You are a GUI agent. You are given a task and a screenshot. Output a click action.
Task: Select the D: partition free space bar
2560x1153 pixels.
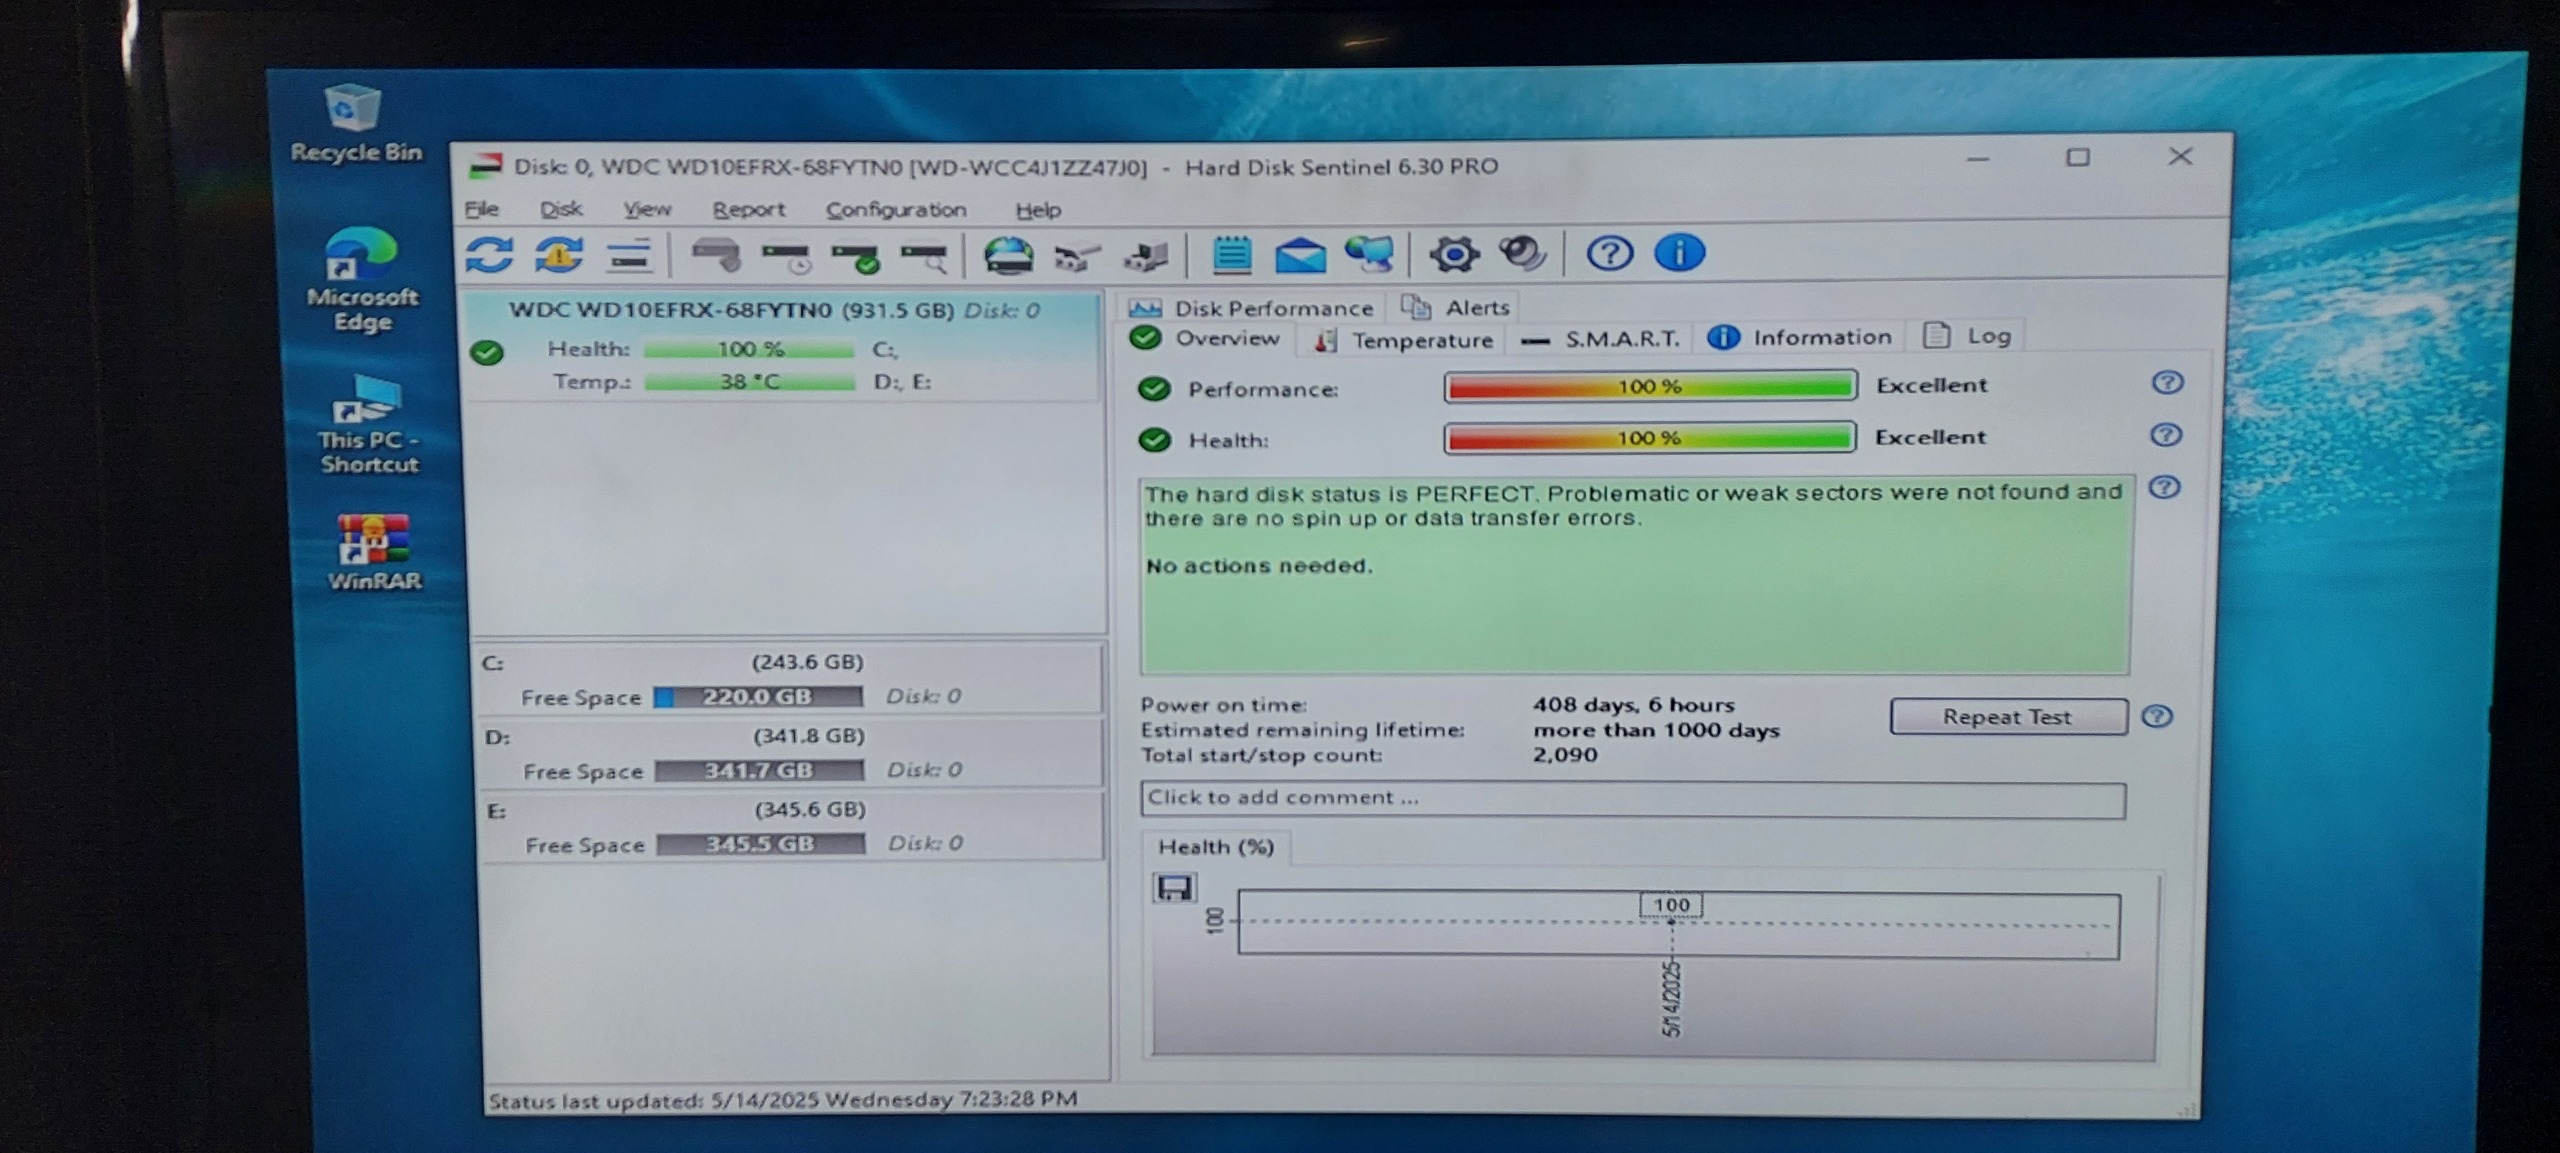point(760,771)
